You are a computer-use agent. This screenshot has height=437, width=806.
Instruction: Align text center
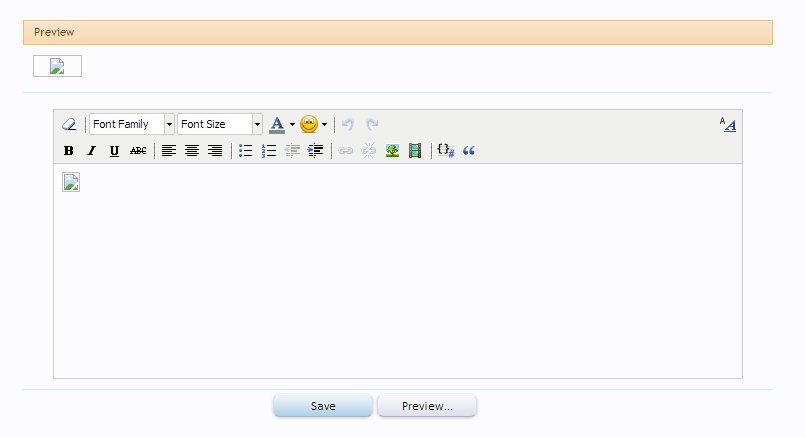(192, 151)
